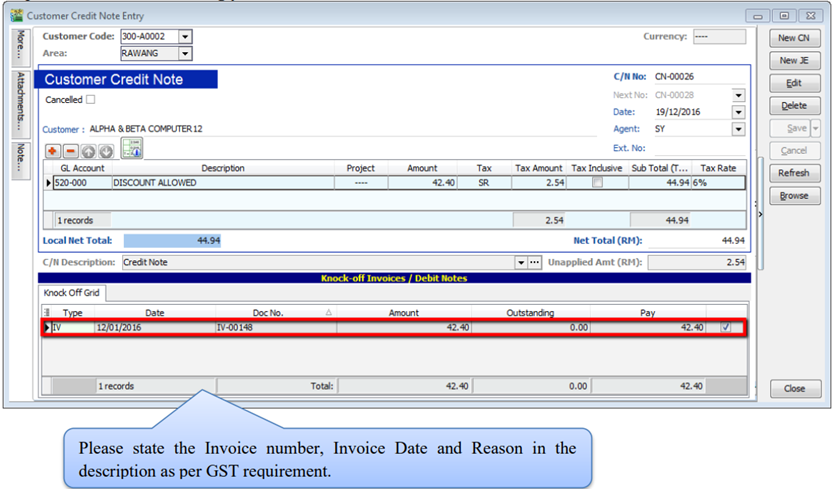The height and width of the screenshot is (489, 833).
Task: Click the red minus delete-row icon
Action: click(x=70, y=151)
